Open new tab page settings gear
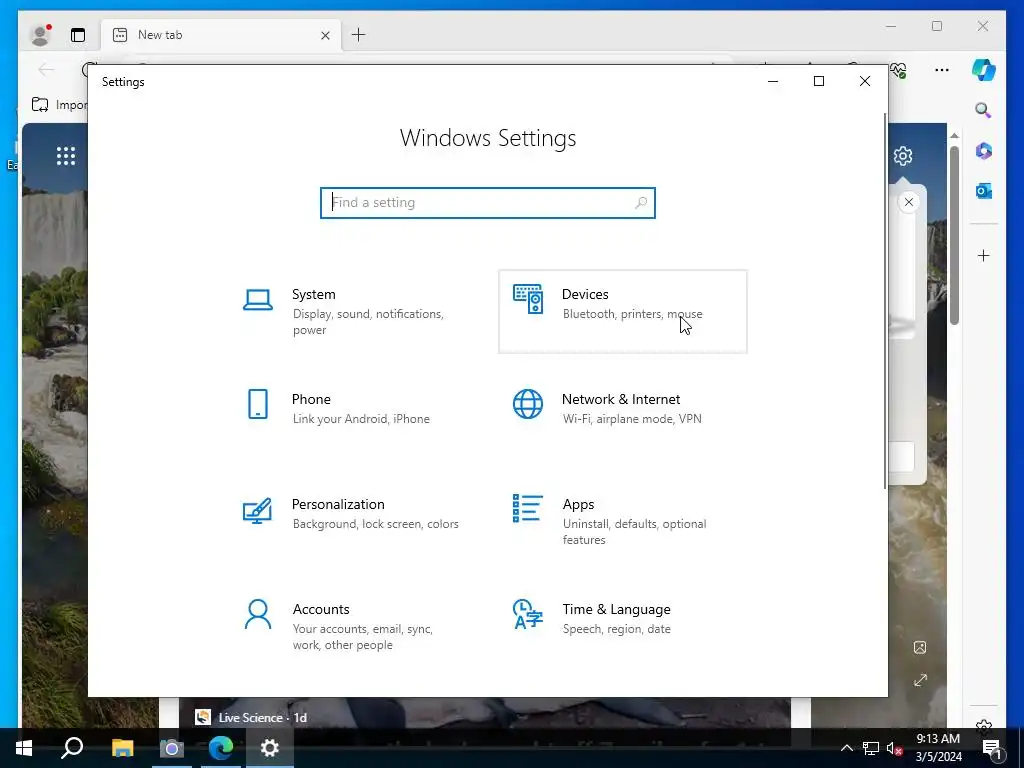Screen dimensions: 1024x768 click(x=903, y=156)
